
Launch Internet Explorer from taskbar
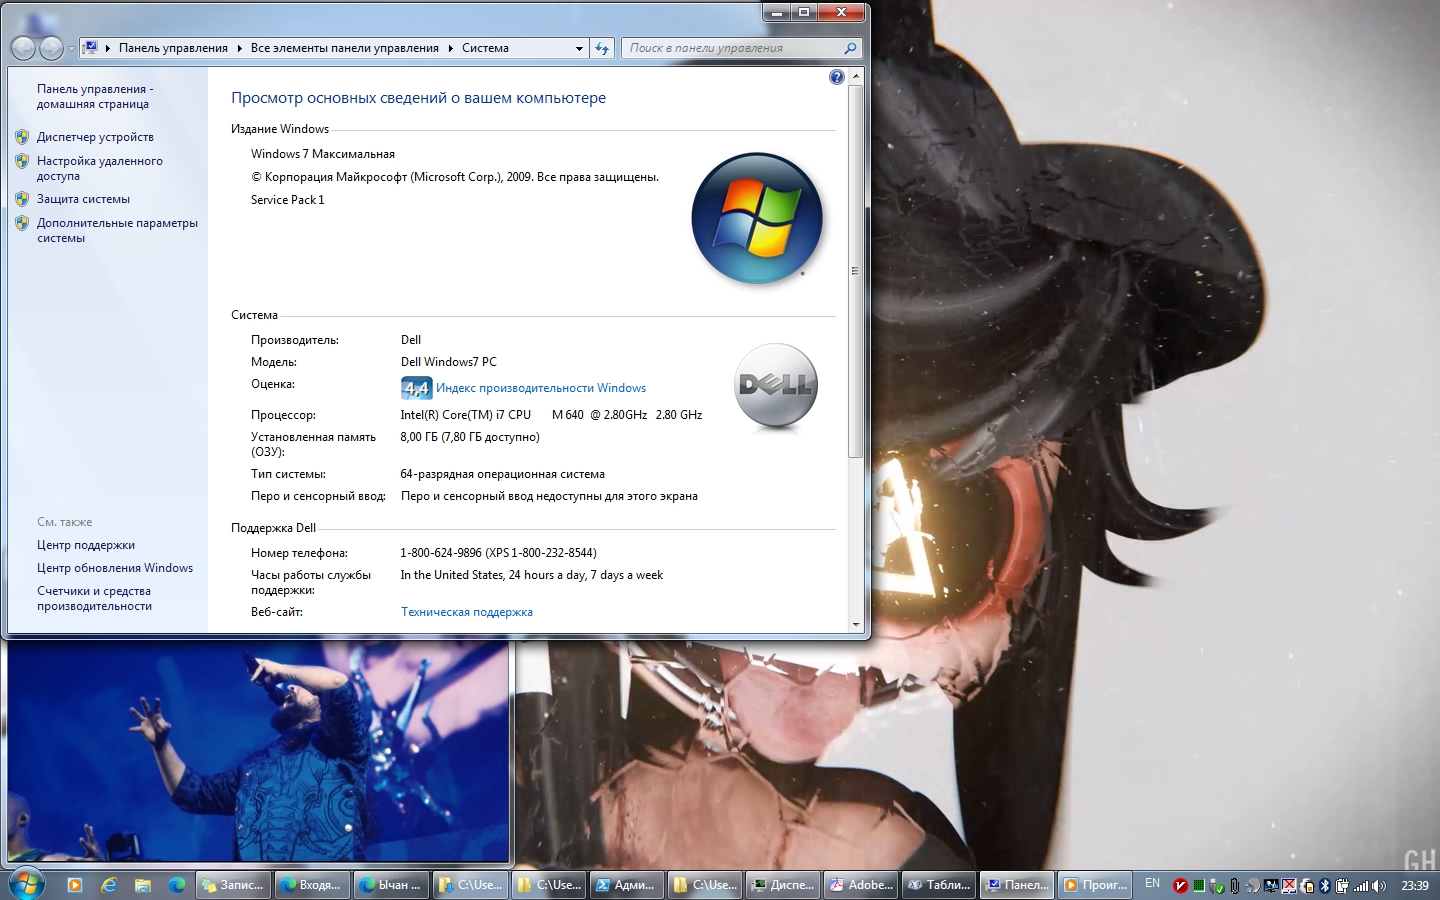point(109,885)
